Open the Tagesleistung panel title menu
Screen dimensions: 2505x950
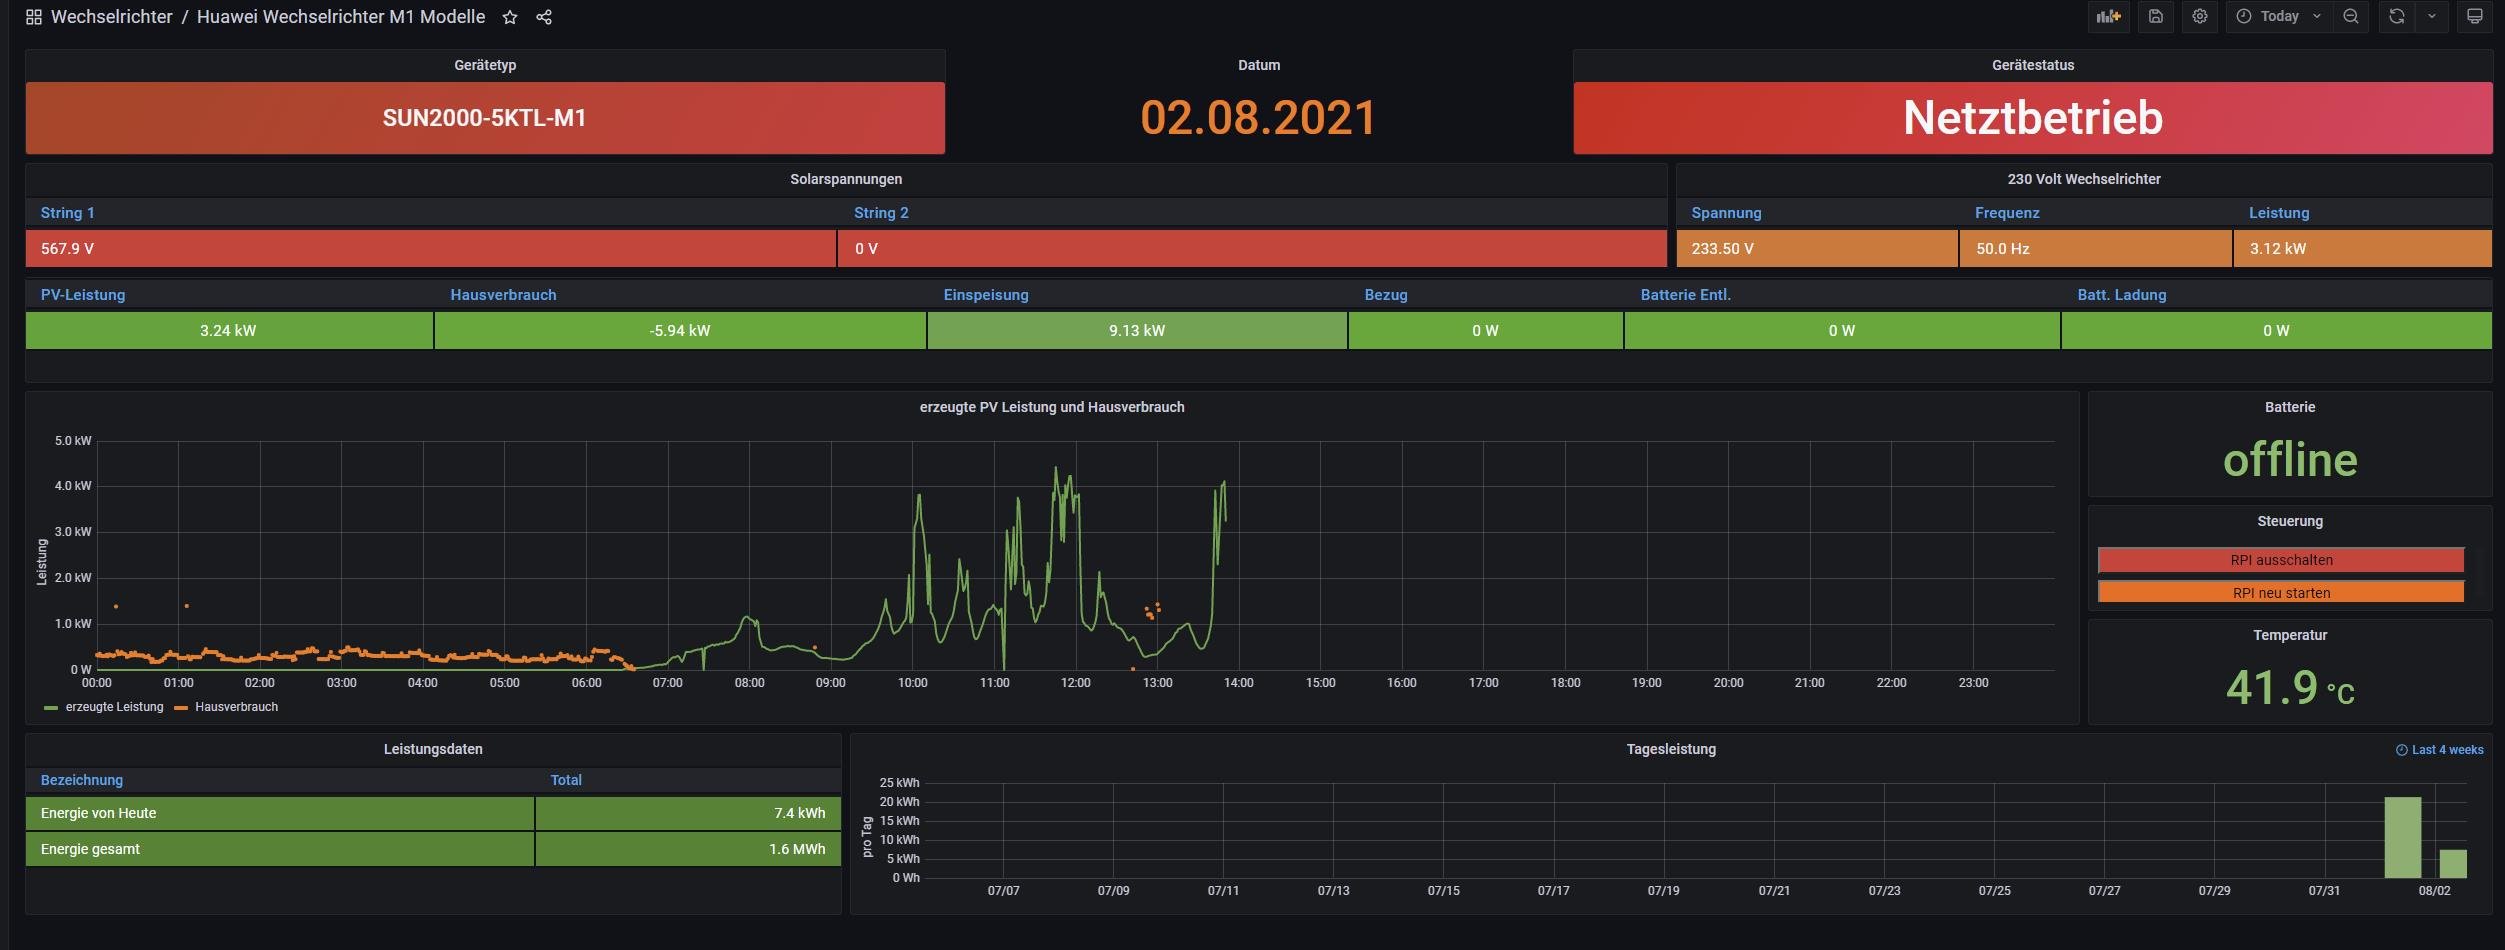1670,749
